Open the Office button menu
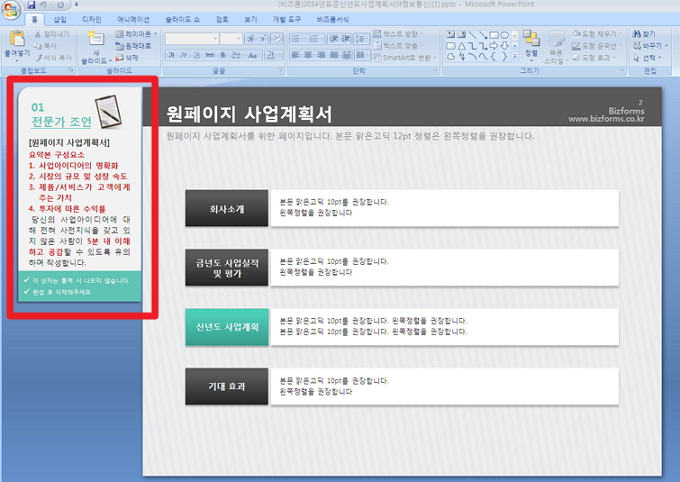 point(10,10)
